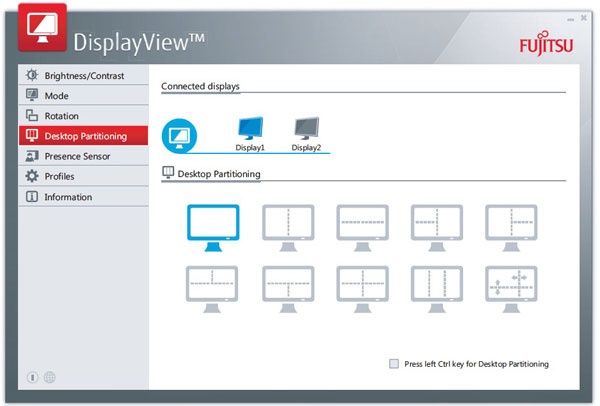
Task: Select the Display1 monitor
Action: tap(250, 134)
